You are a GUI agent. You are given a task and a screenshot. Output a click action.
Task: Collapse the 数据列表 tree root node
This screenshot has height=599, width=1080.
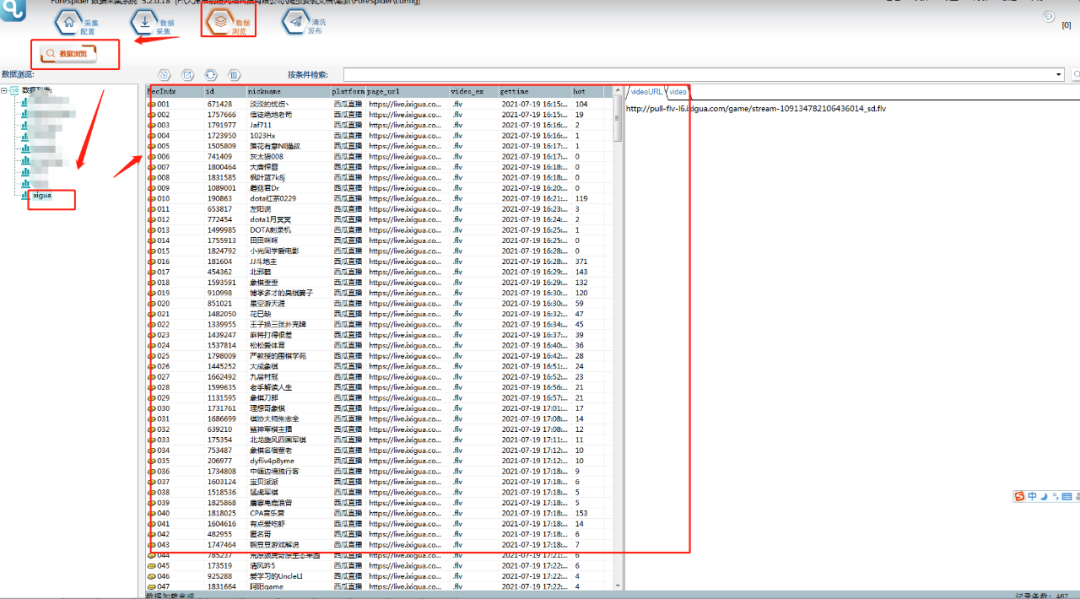pos(4,90)
